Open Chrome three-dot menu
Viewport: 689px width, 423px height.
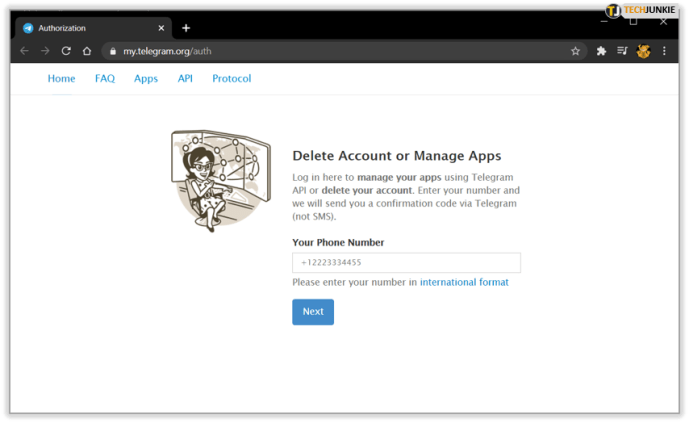click(x=664, y=51)
